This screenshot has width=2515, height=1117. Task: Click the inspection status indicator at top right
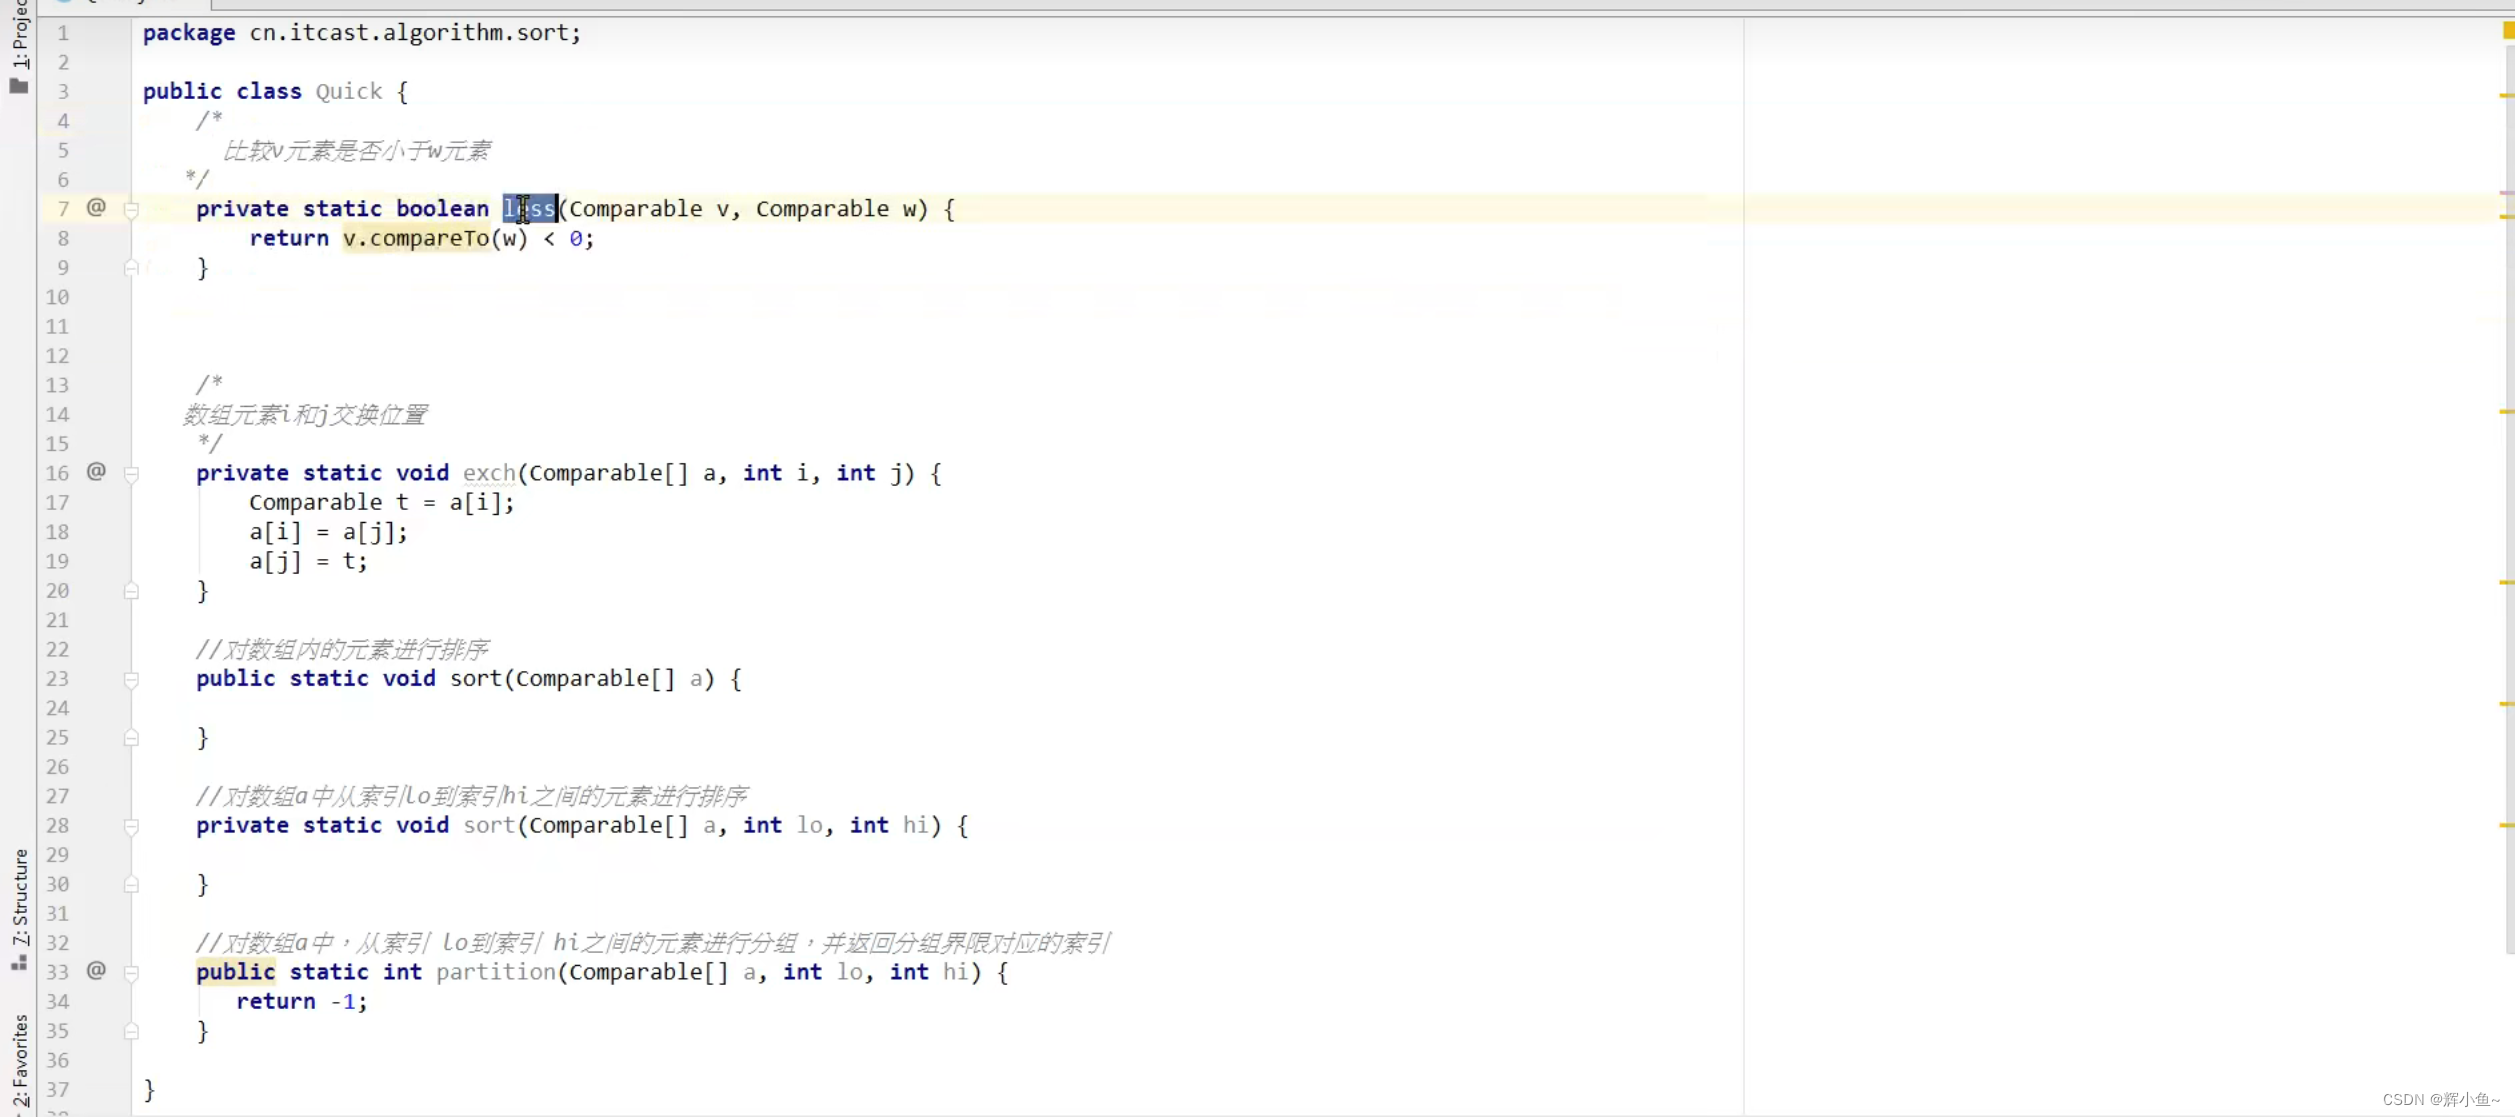[2507, 31]
